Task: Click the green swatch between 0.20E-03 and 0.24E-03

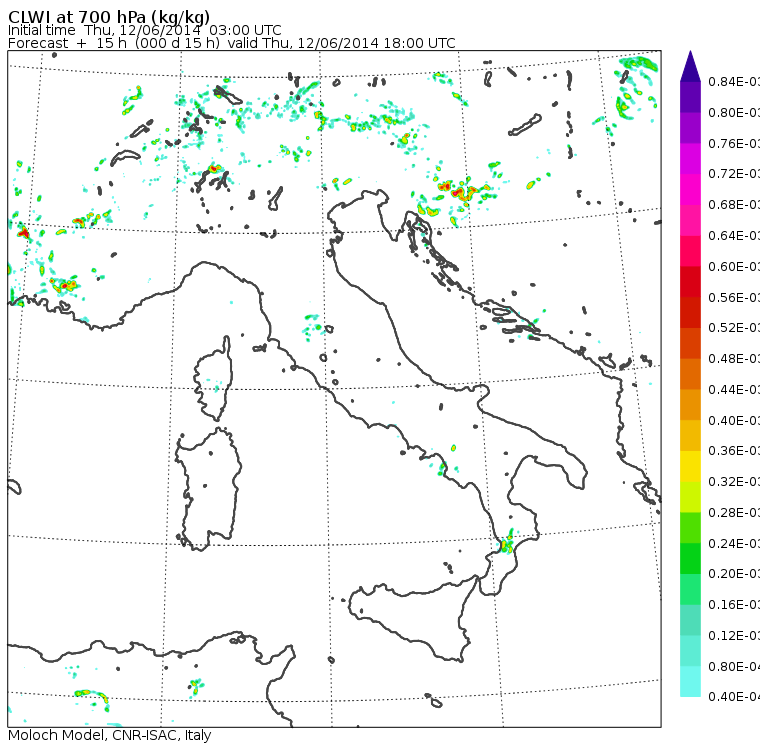Action: [690, 558]
